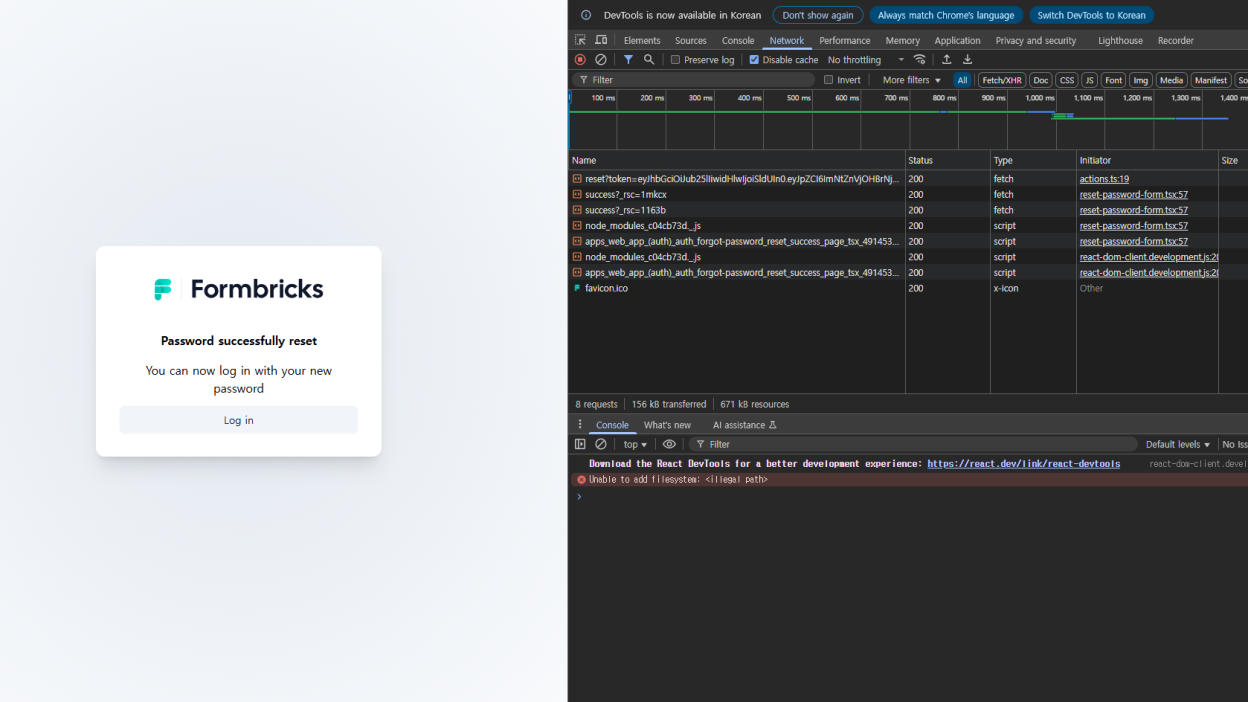This screenshot has height=702, width=1248.
Task: Open the Application tab
Action: pyautogui.click(x=958, y=40)
